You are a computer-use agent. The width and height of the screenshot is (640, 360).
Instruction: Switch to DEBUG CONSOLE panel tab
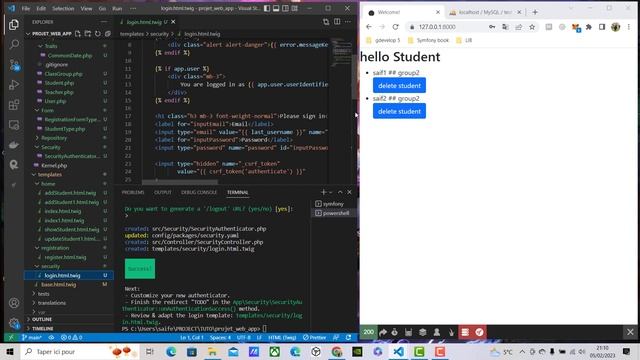pos(199,192)
